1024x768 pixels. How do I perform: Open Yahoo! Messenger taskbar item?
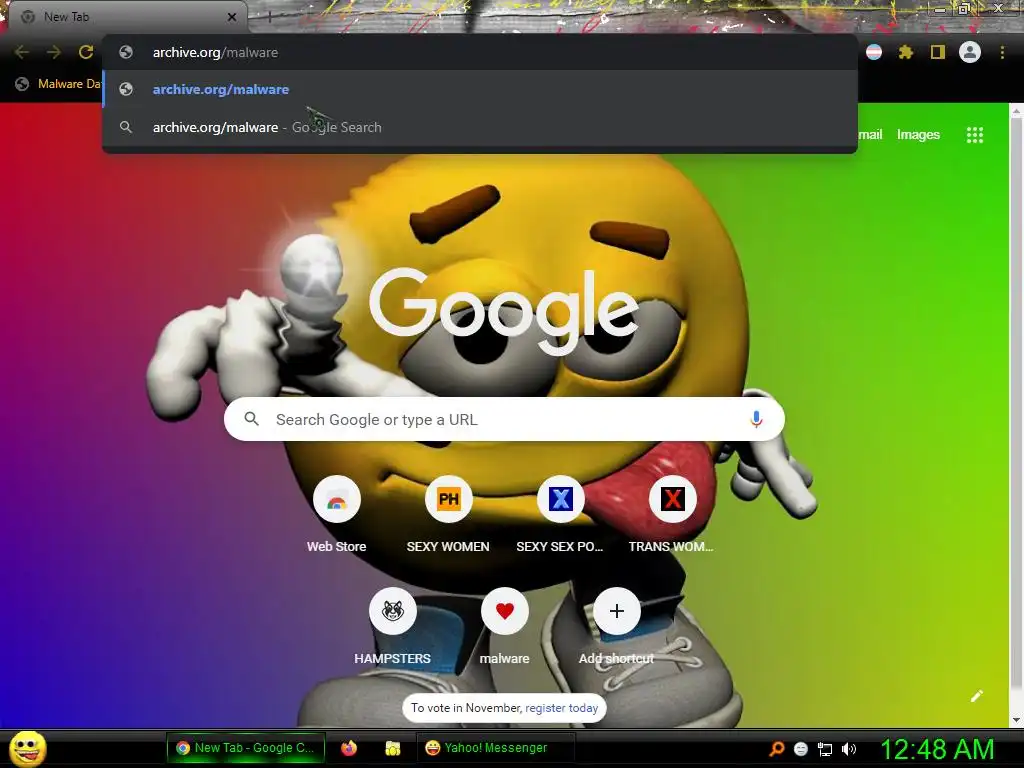click(496, 748)
